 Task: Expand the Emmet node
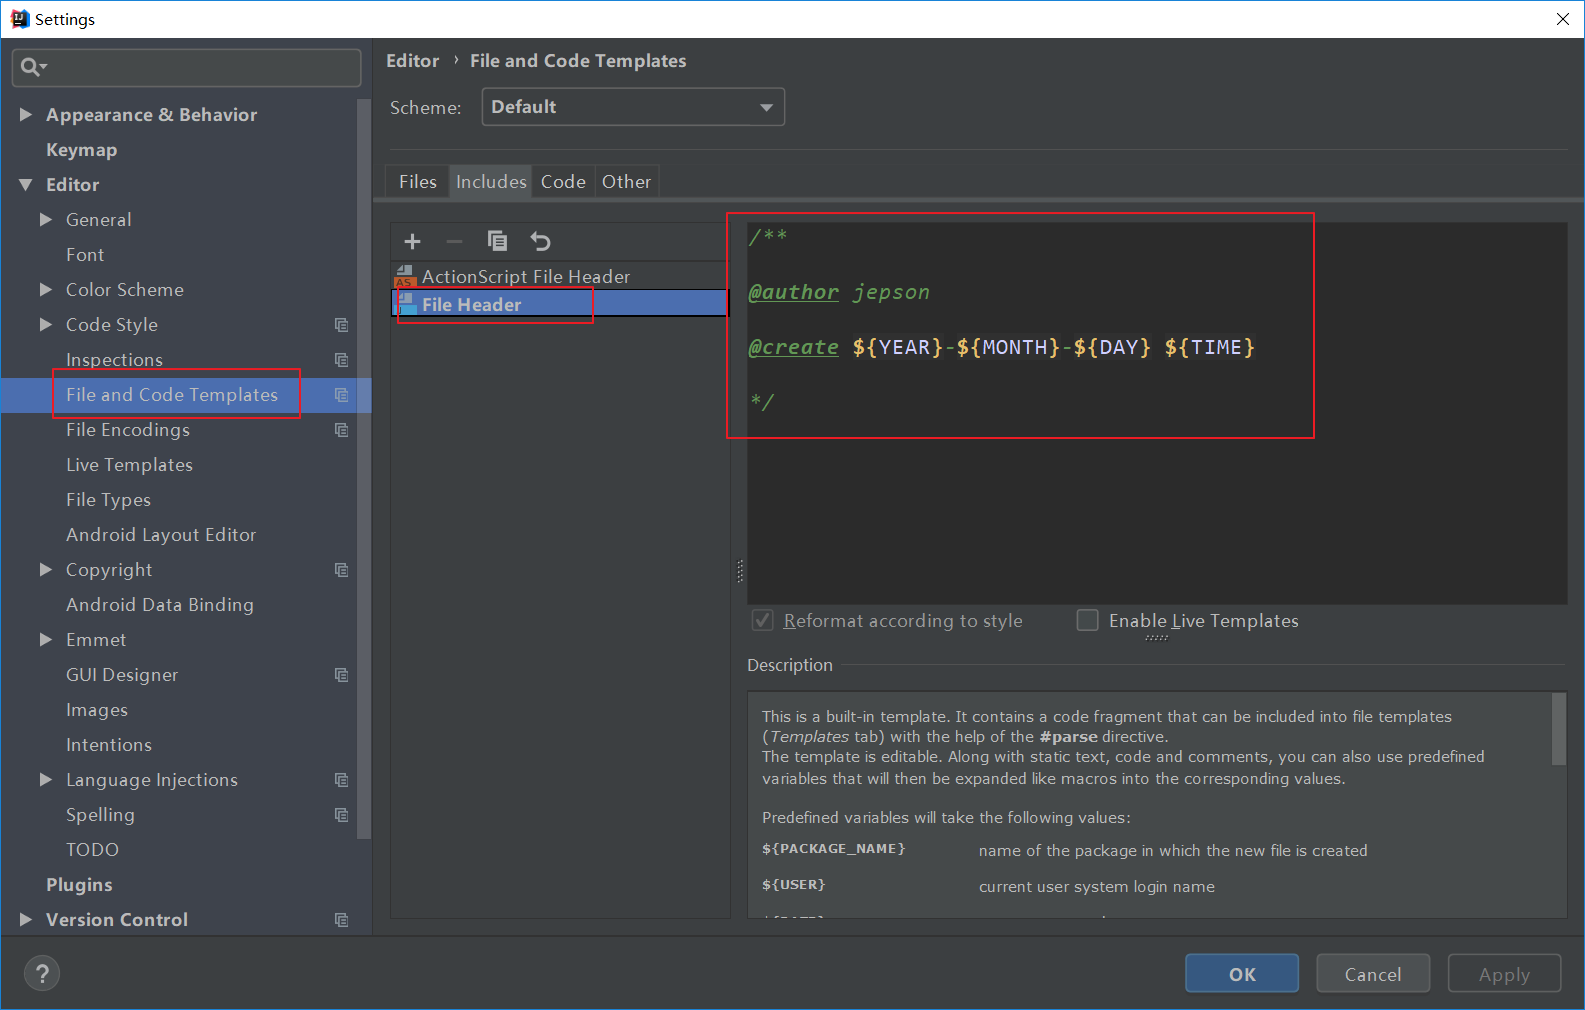click(x=46, y=640)
